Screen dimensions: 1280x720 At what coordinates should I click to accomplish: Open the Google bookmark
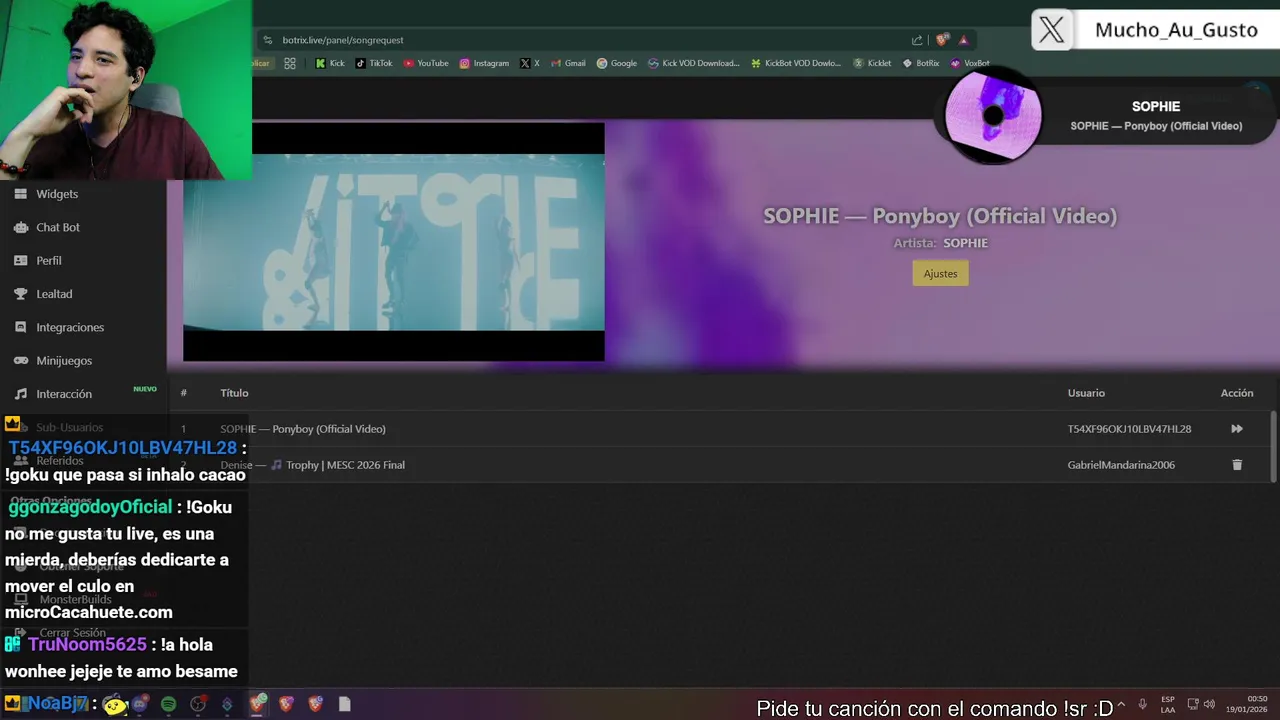click(x=617, y=63)
